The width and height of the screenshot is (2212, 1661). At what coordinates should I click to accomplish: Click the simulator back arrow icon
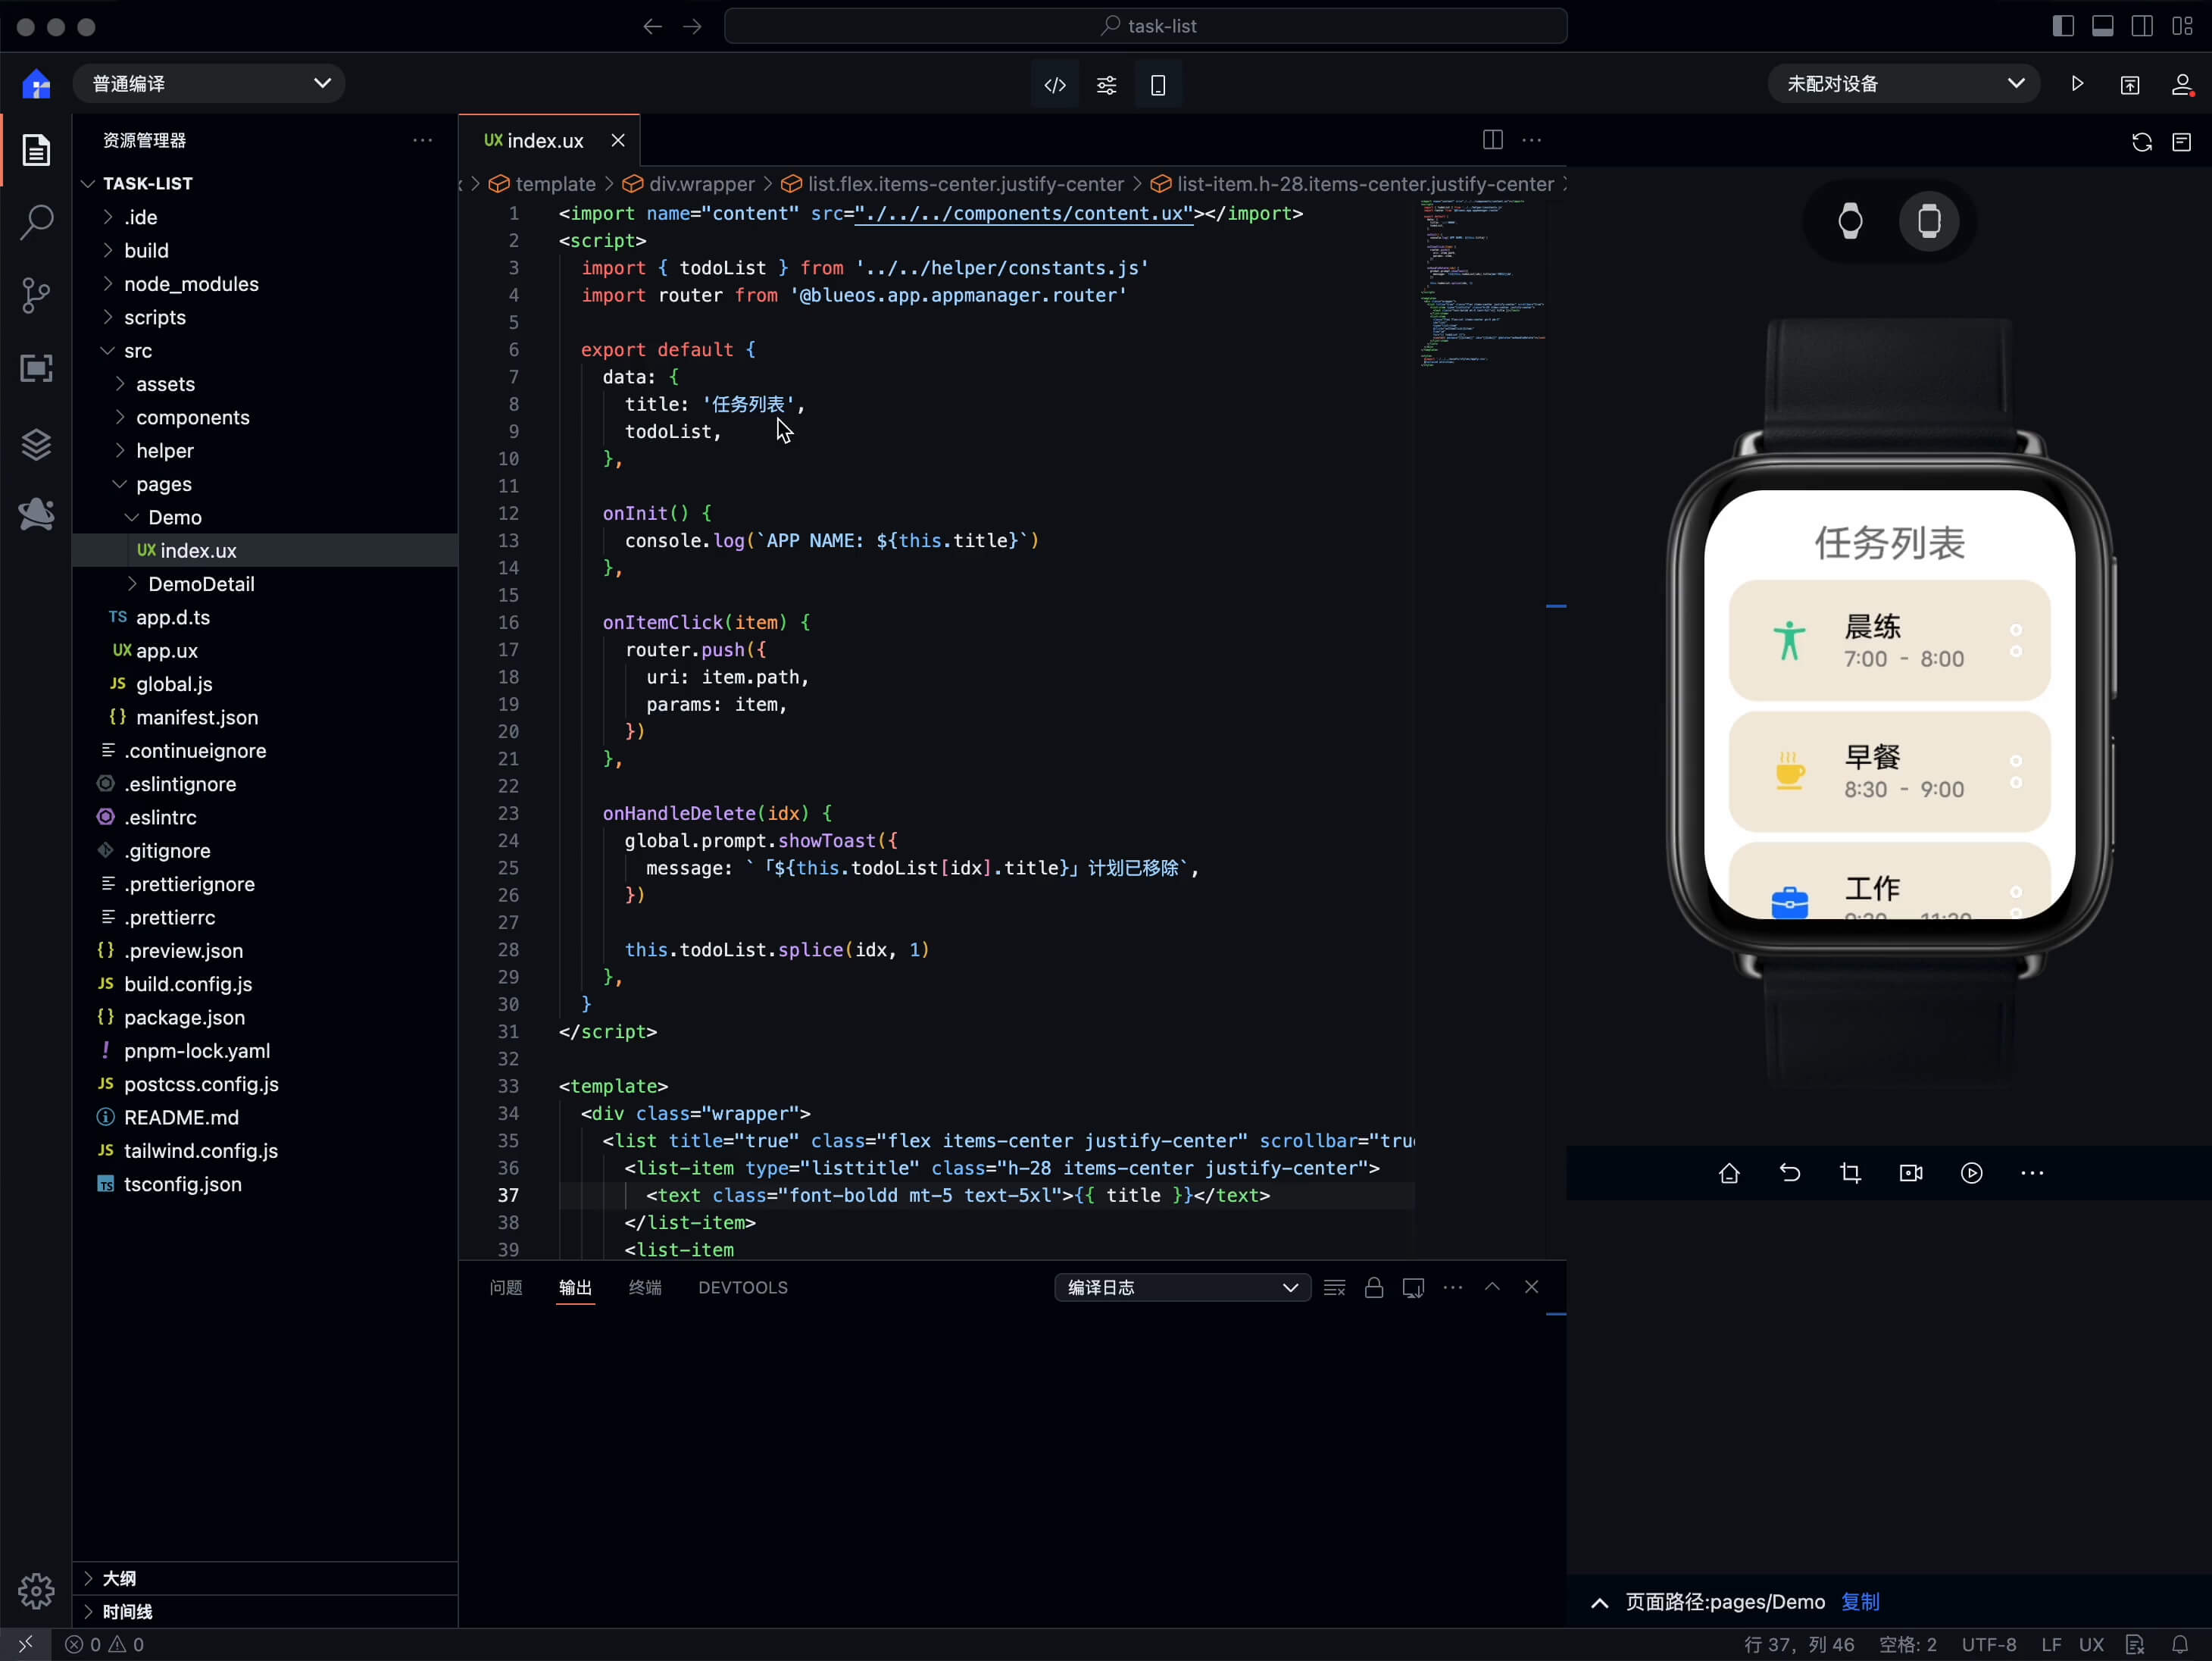pyautogui.click(x=1790, y=1173)
